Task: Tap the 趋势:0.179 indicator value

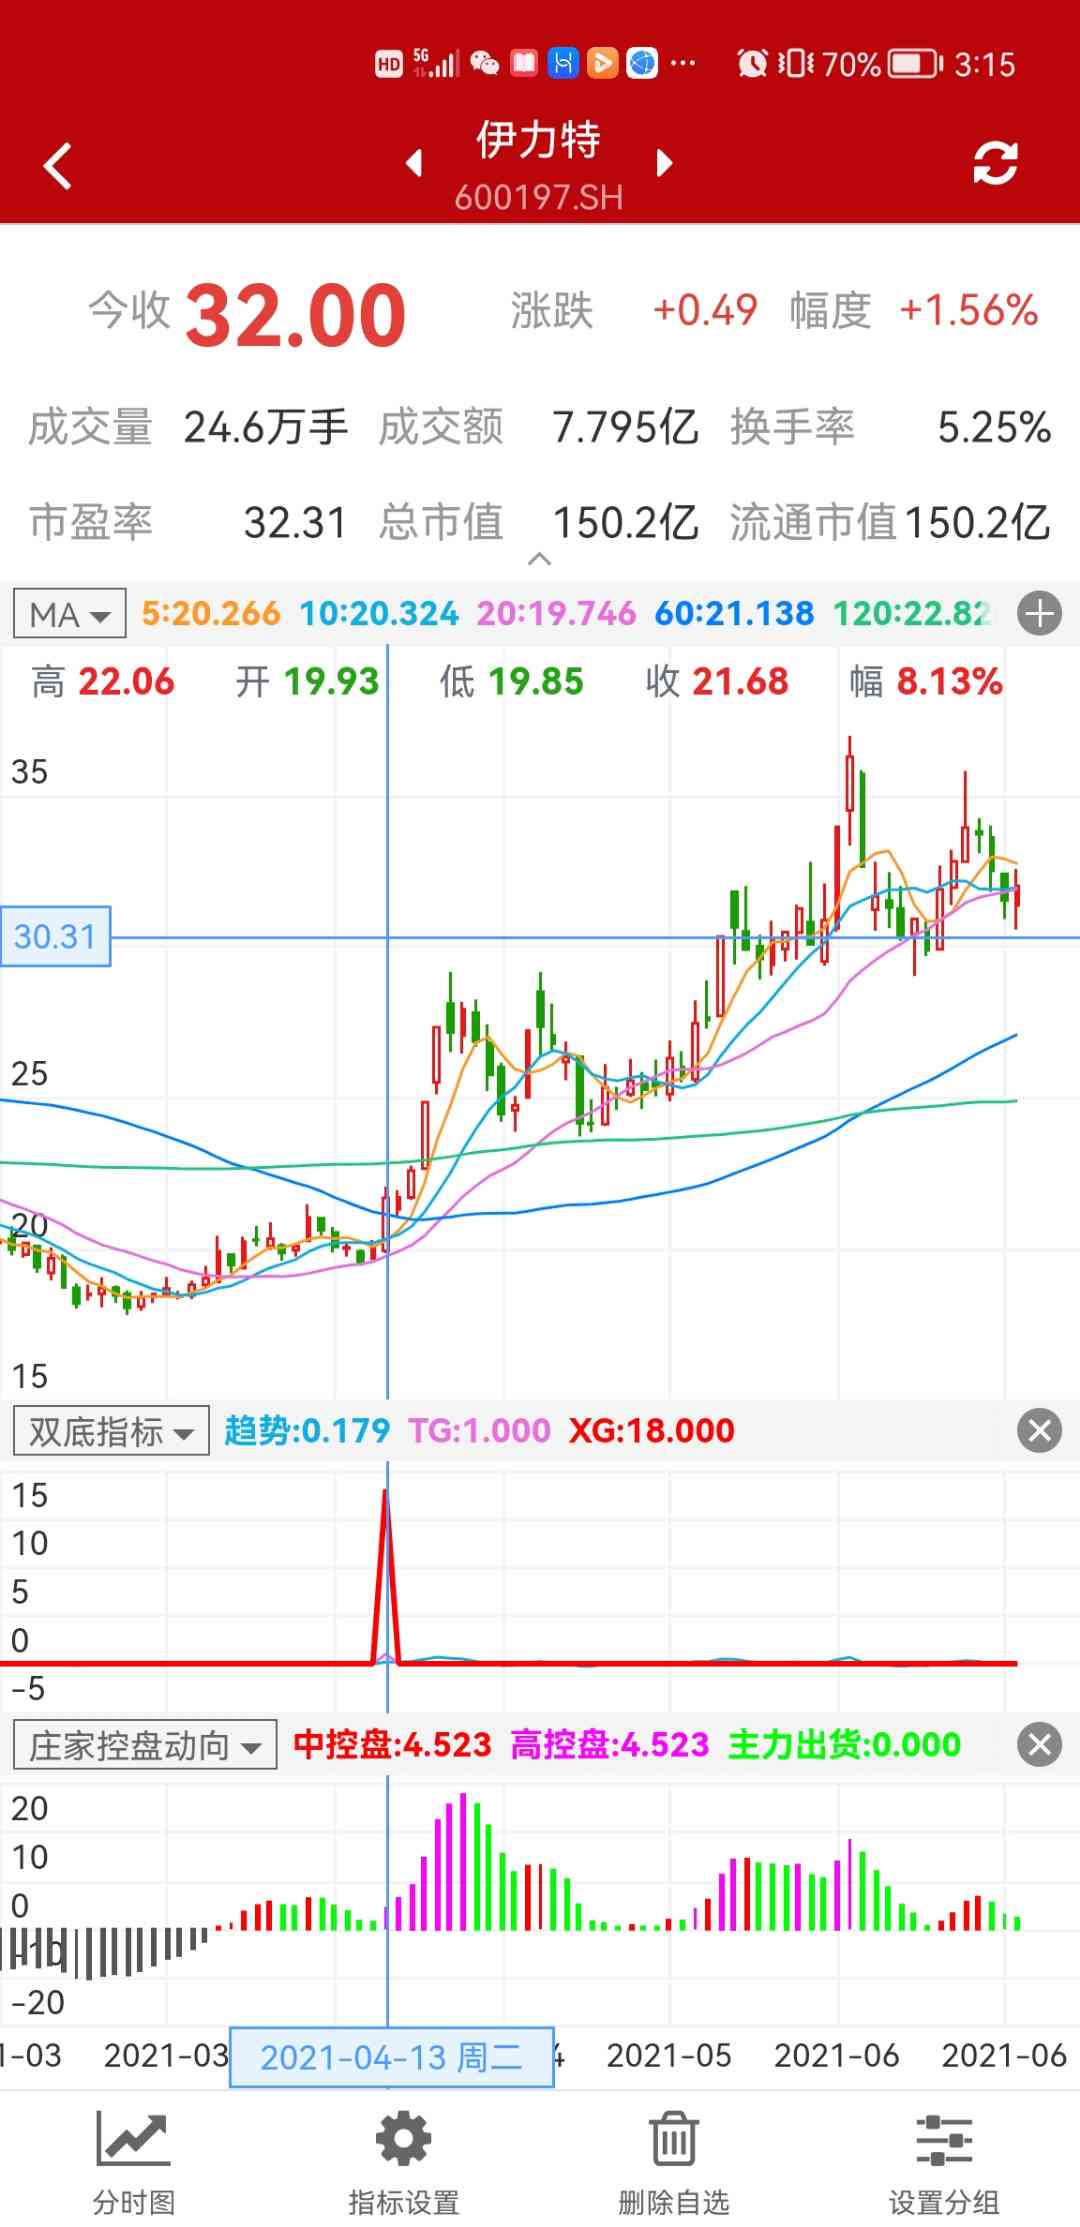Action: pos(306,1430)
